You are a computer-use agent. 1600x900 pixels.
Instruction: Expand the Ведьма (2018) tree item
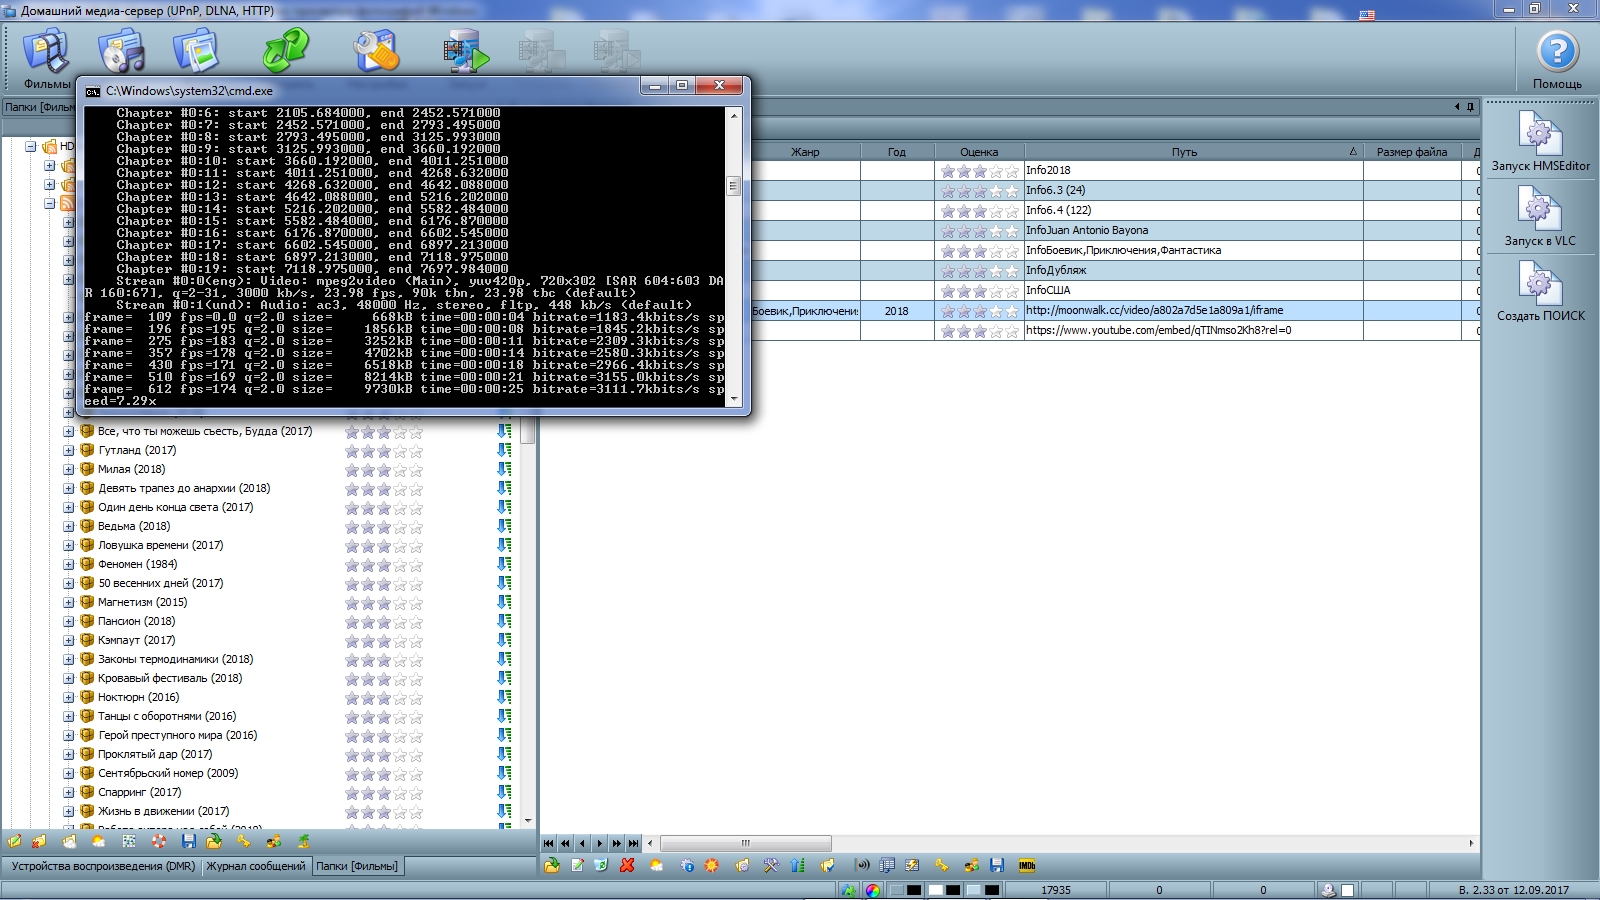[69, 526]
